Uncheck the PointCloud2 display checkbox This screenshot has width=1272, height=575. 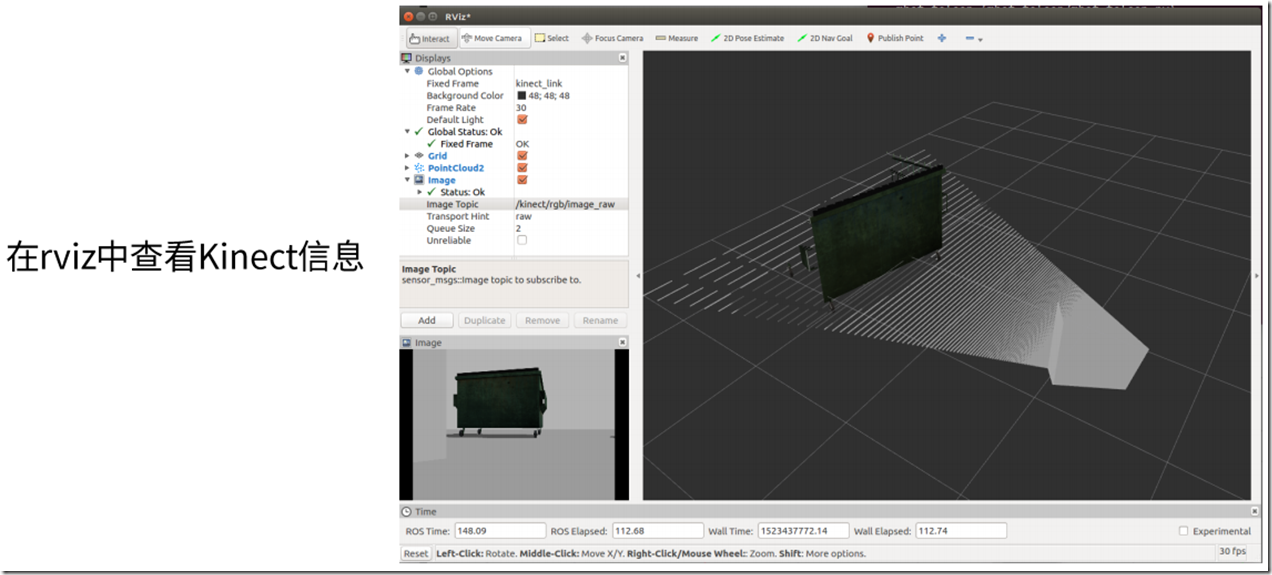(x=522, y=168)
